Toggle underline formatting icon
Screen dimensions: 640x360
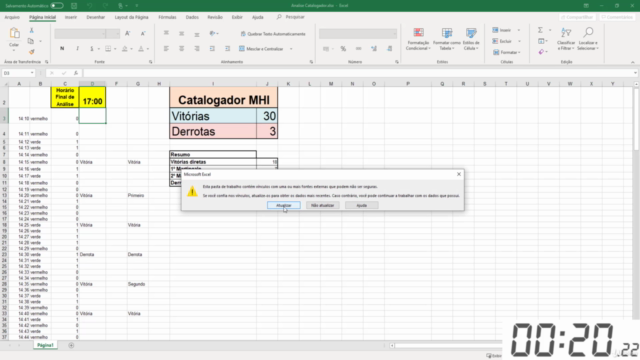coord(92,49)
